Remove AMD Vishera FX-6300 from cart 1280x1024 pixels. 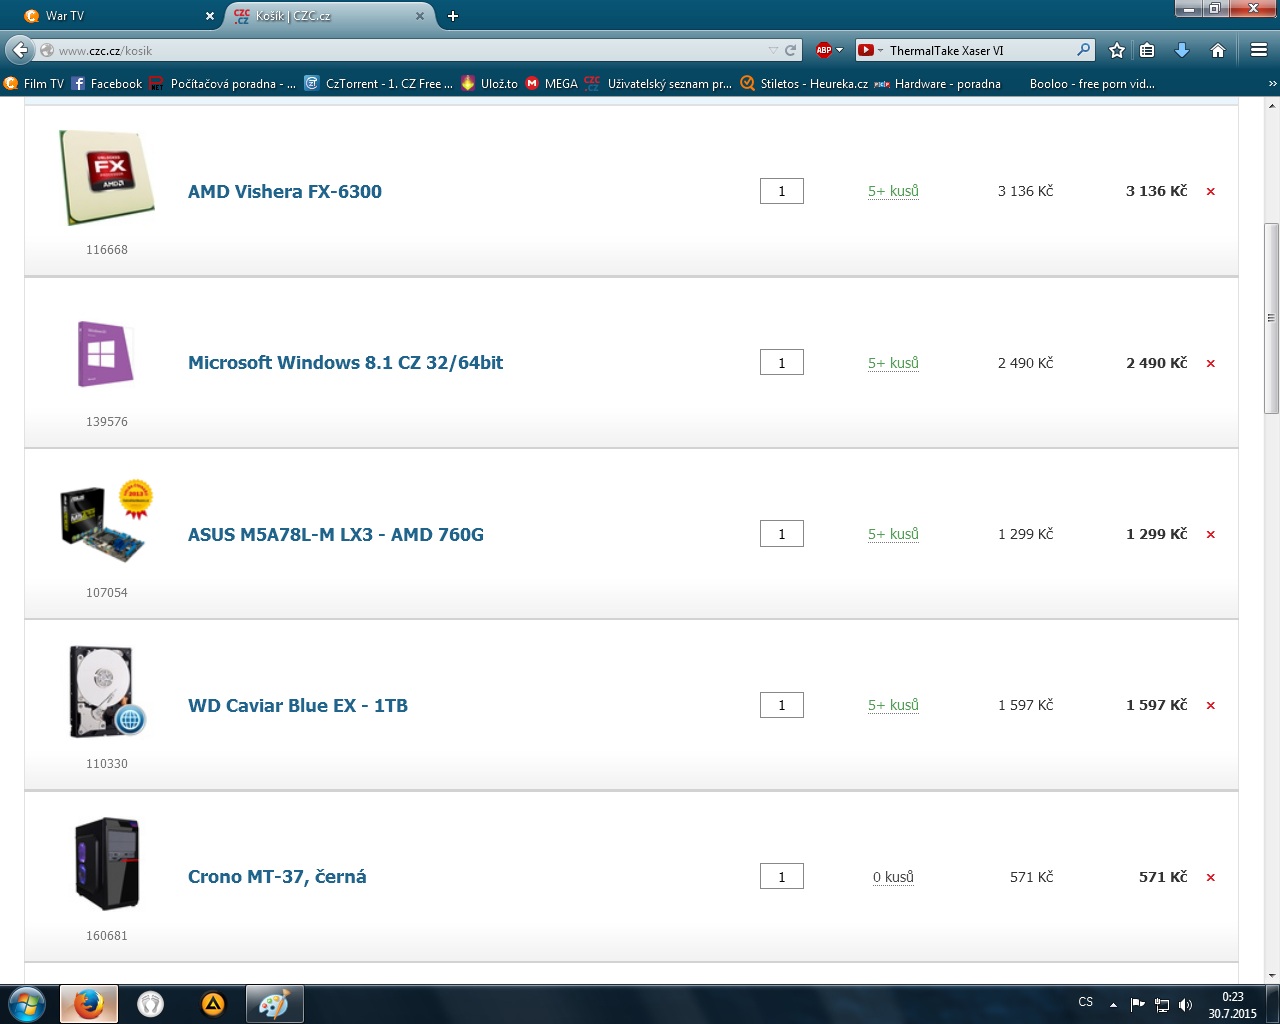pyautogui.click(x=1210, y=192)
